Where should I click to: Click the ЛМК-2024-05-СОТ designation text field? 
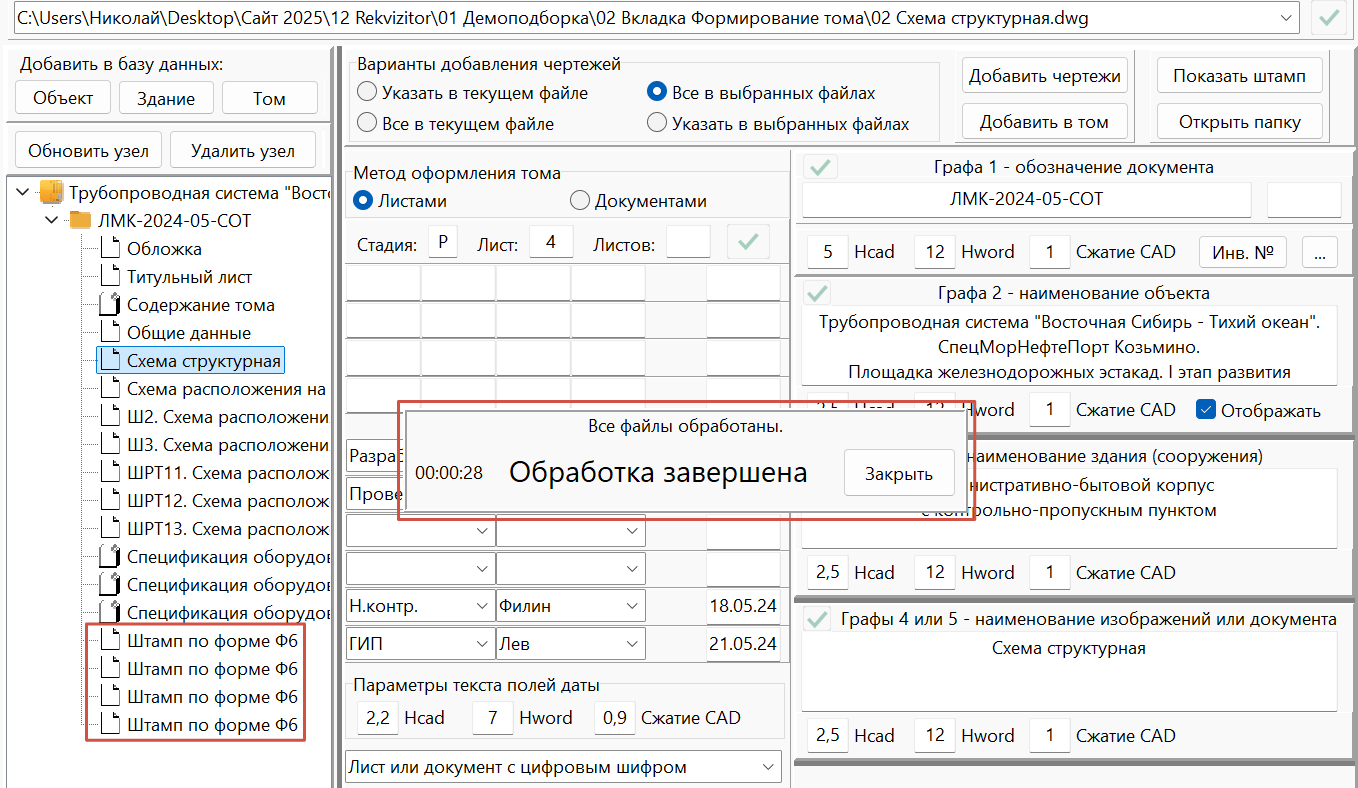pyautogui.click(x=1027, y=199)
